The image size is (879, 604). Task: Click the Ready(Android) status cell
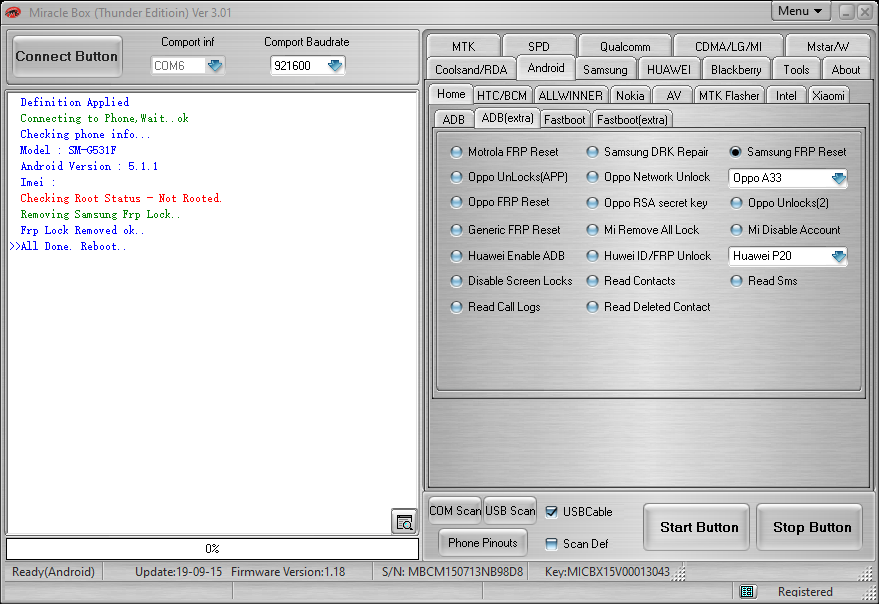coord(53,571)
